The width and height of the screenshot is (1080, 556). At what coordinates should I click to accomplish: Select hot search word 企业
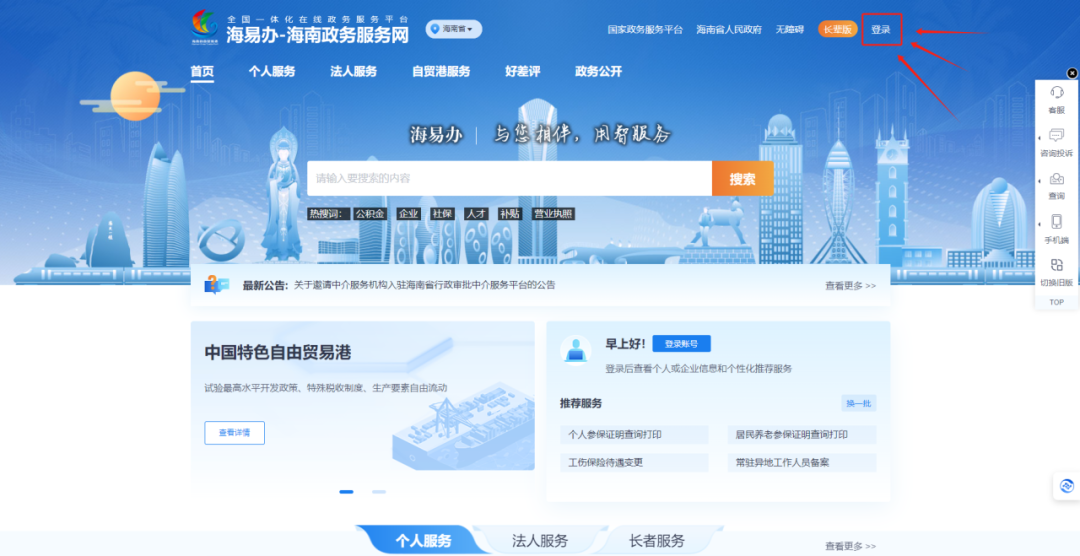[408, 214]
